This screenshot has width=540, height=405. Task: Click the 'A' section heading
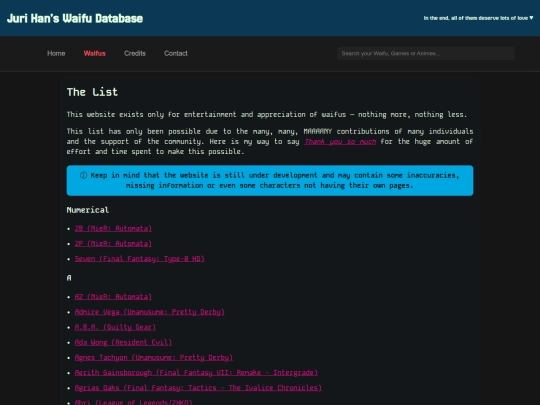click(x=69, y=278)
